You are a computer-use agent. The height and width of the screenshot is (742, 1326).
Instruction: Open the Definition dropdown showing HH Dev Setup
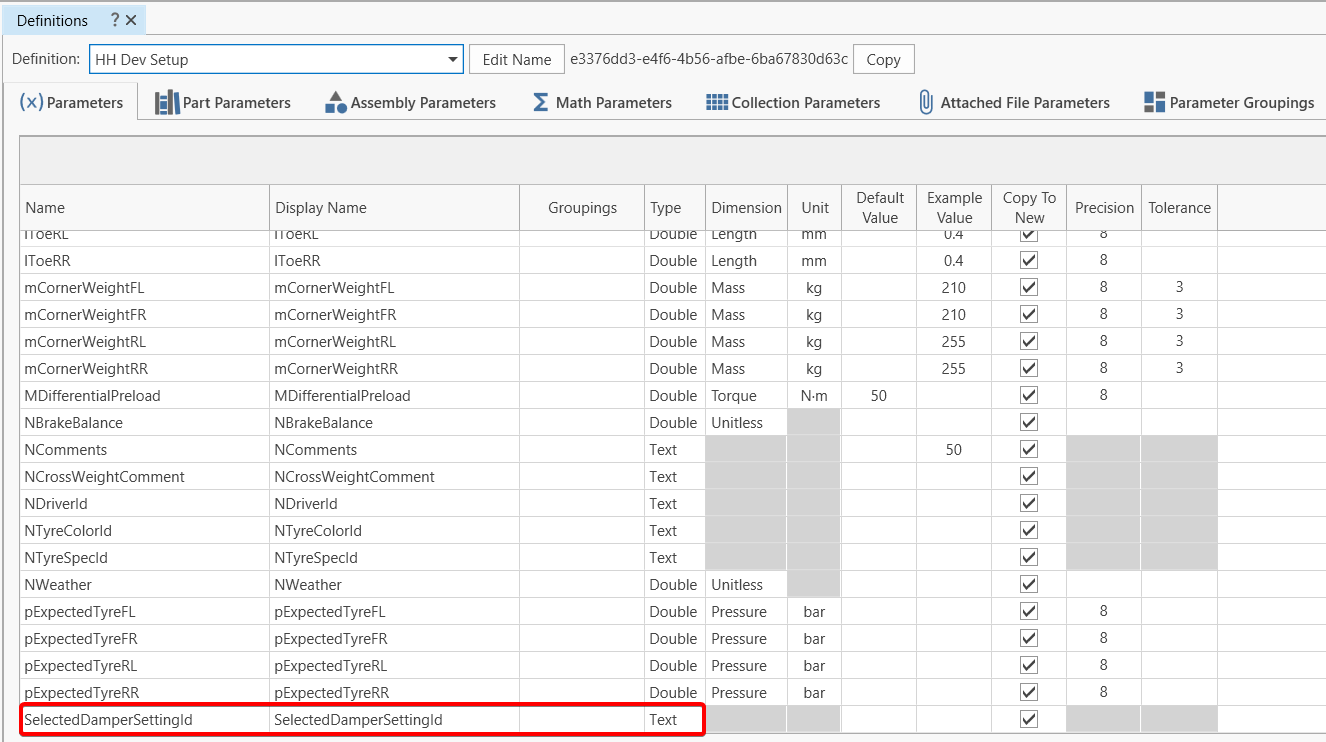tap(453, 60)
